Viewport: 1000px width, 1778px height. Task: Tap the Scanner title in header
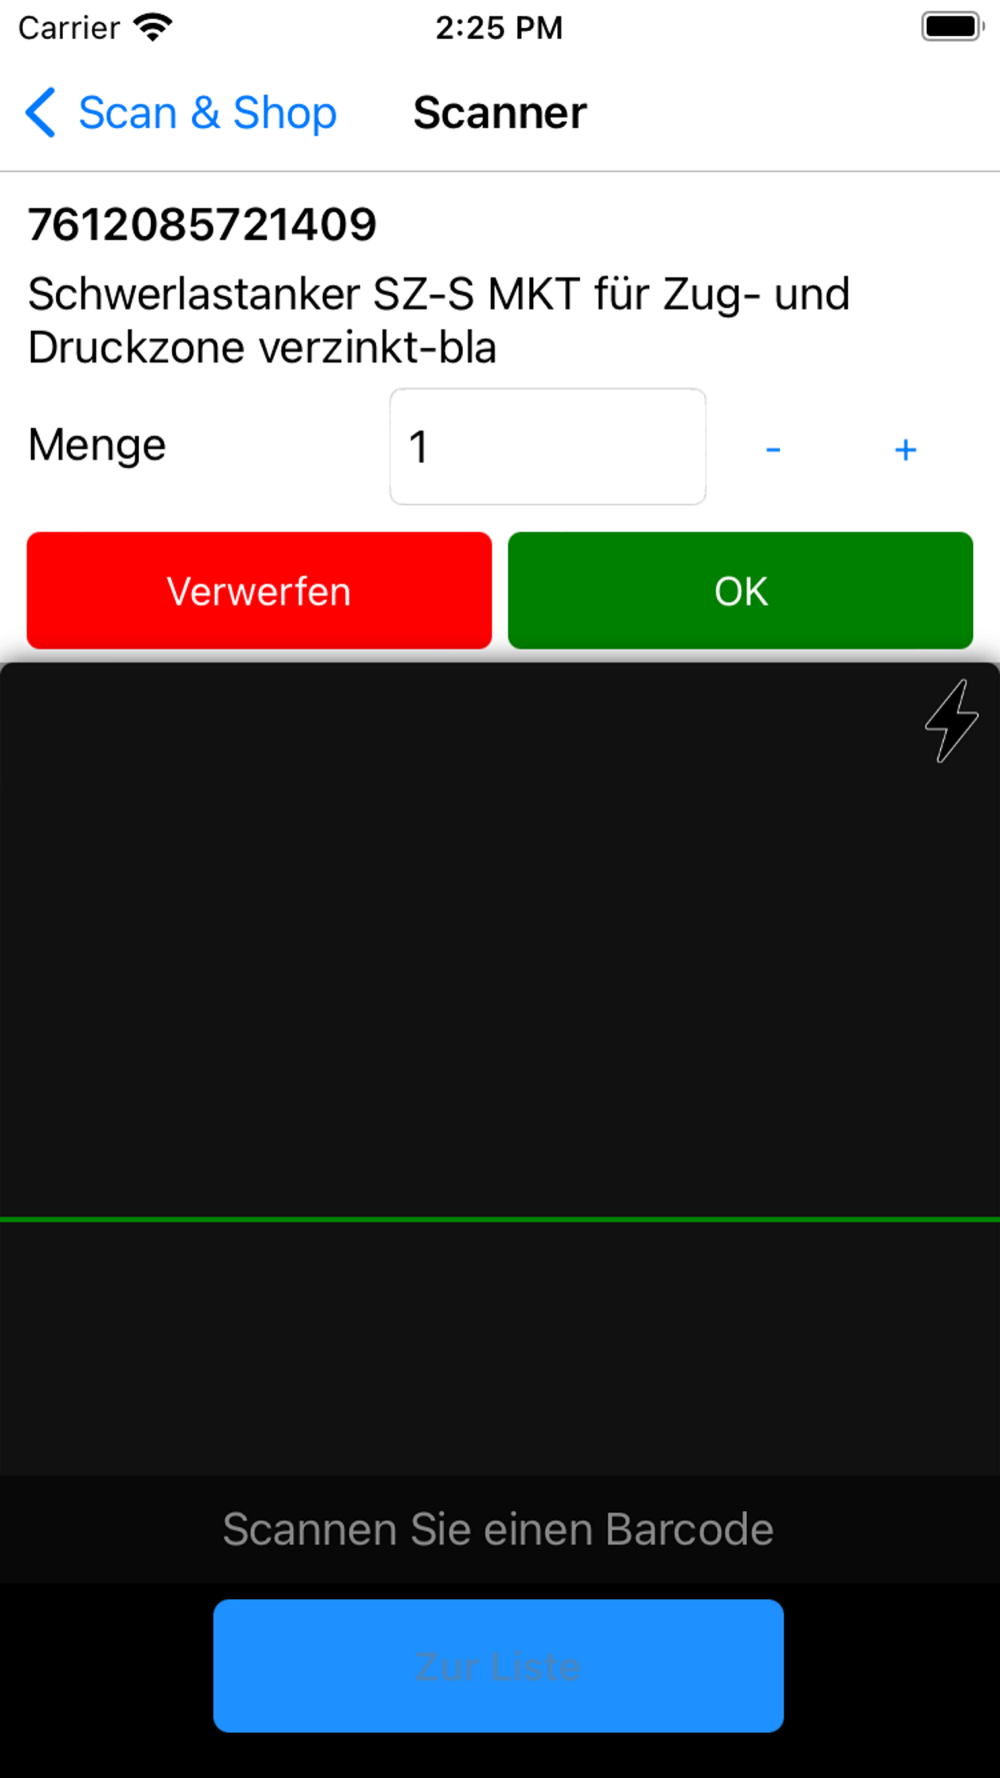500,112
